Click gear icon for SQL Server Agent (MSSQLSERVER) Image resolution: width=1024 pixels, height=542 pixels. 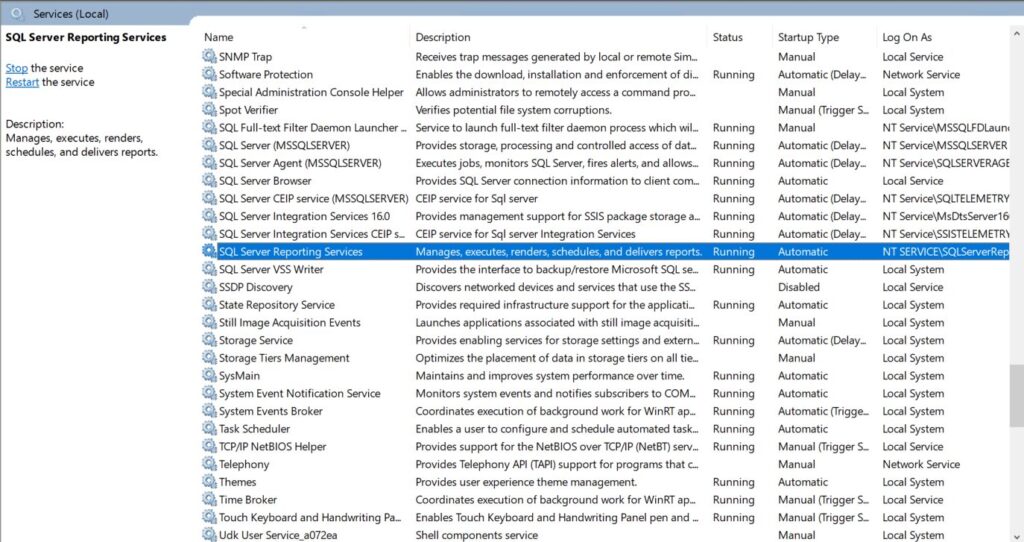coord(209,162)
